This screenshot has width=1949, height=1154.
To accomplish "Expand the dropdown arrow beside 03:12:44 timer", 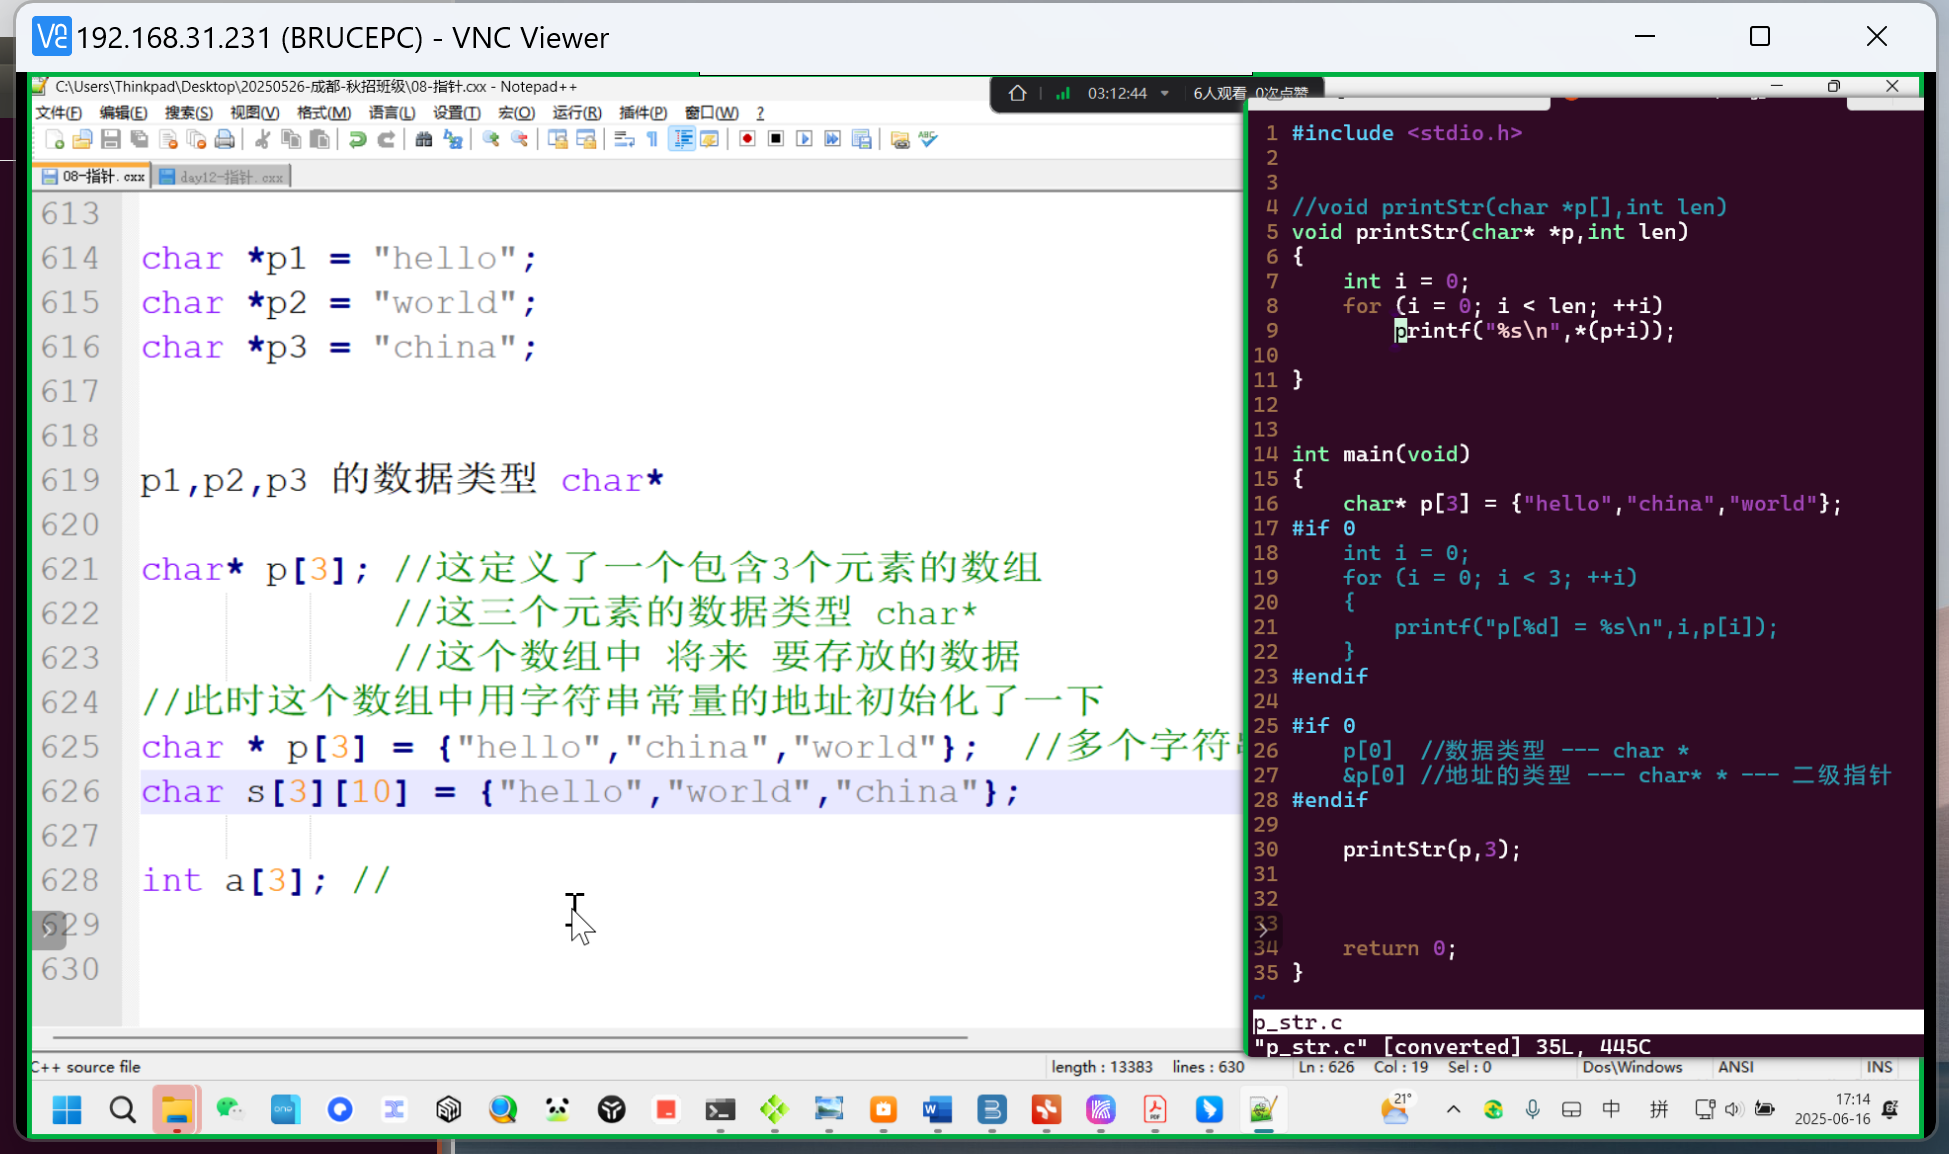I will 1165,93.
